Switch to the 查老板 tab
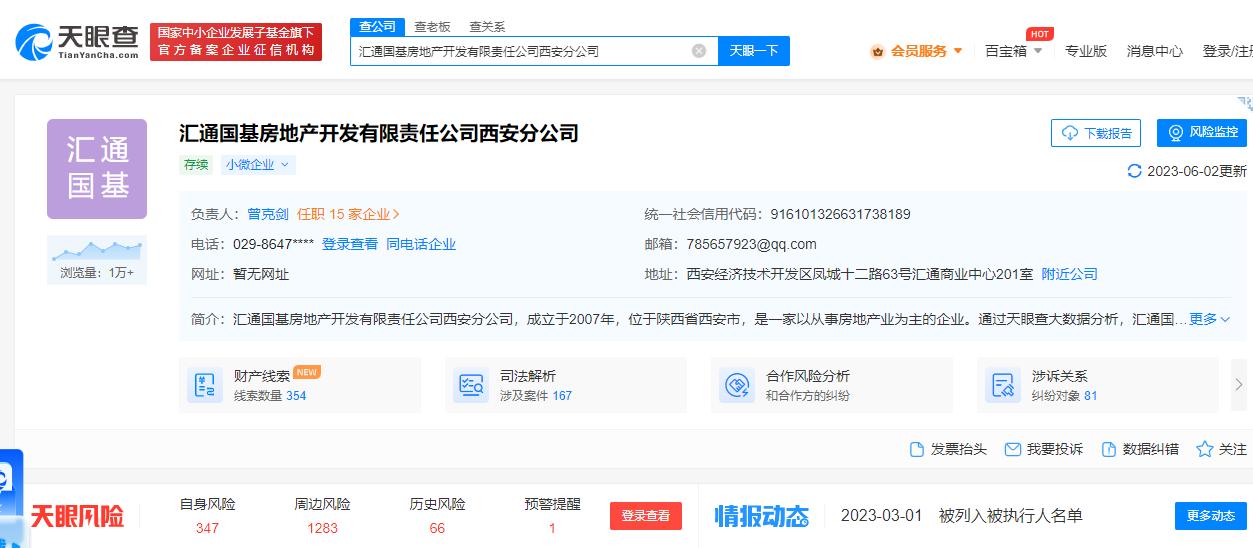This screenshot has width=1253, height=548. click(x=432, y=27)
